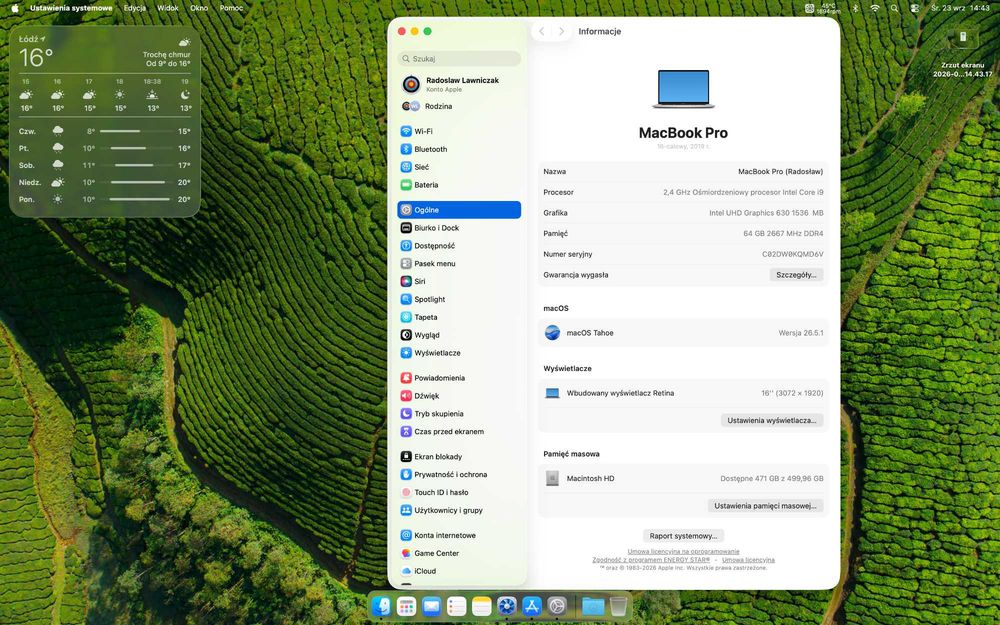The height and width of the screenshot is (625, 1000).
Task: Open the Zrzut ekranu desktop file
Action: (x=963, y=52)
